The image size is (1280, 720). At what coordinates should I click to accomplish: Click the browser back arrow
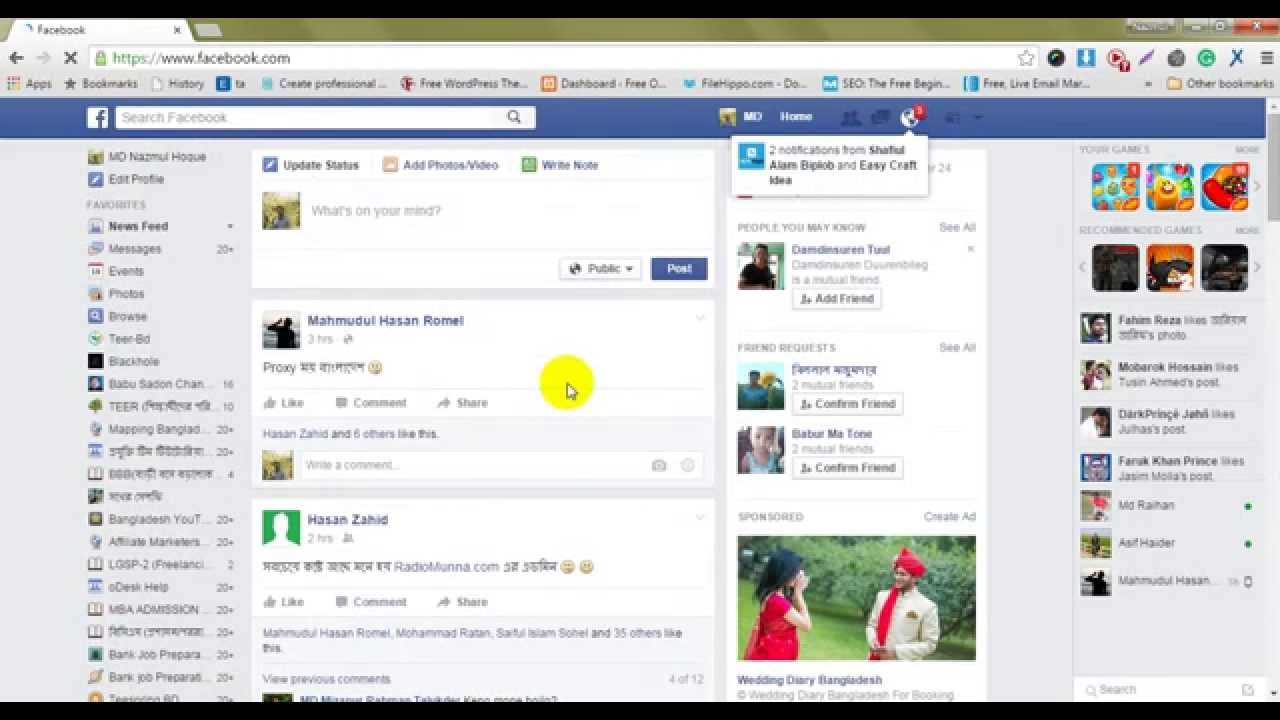coord(16,58)
